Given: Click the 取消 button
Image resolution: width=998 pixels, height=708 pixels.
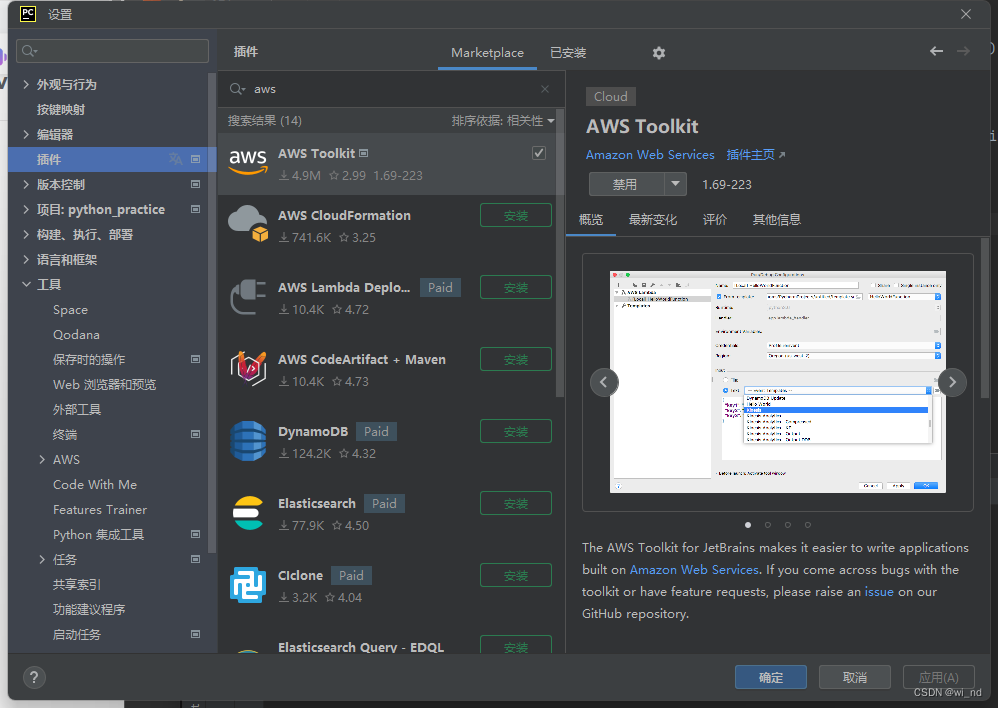Looking at the screenshot, I should tap(855, 677).
